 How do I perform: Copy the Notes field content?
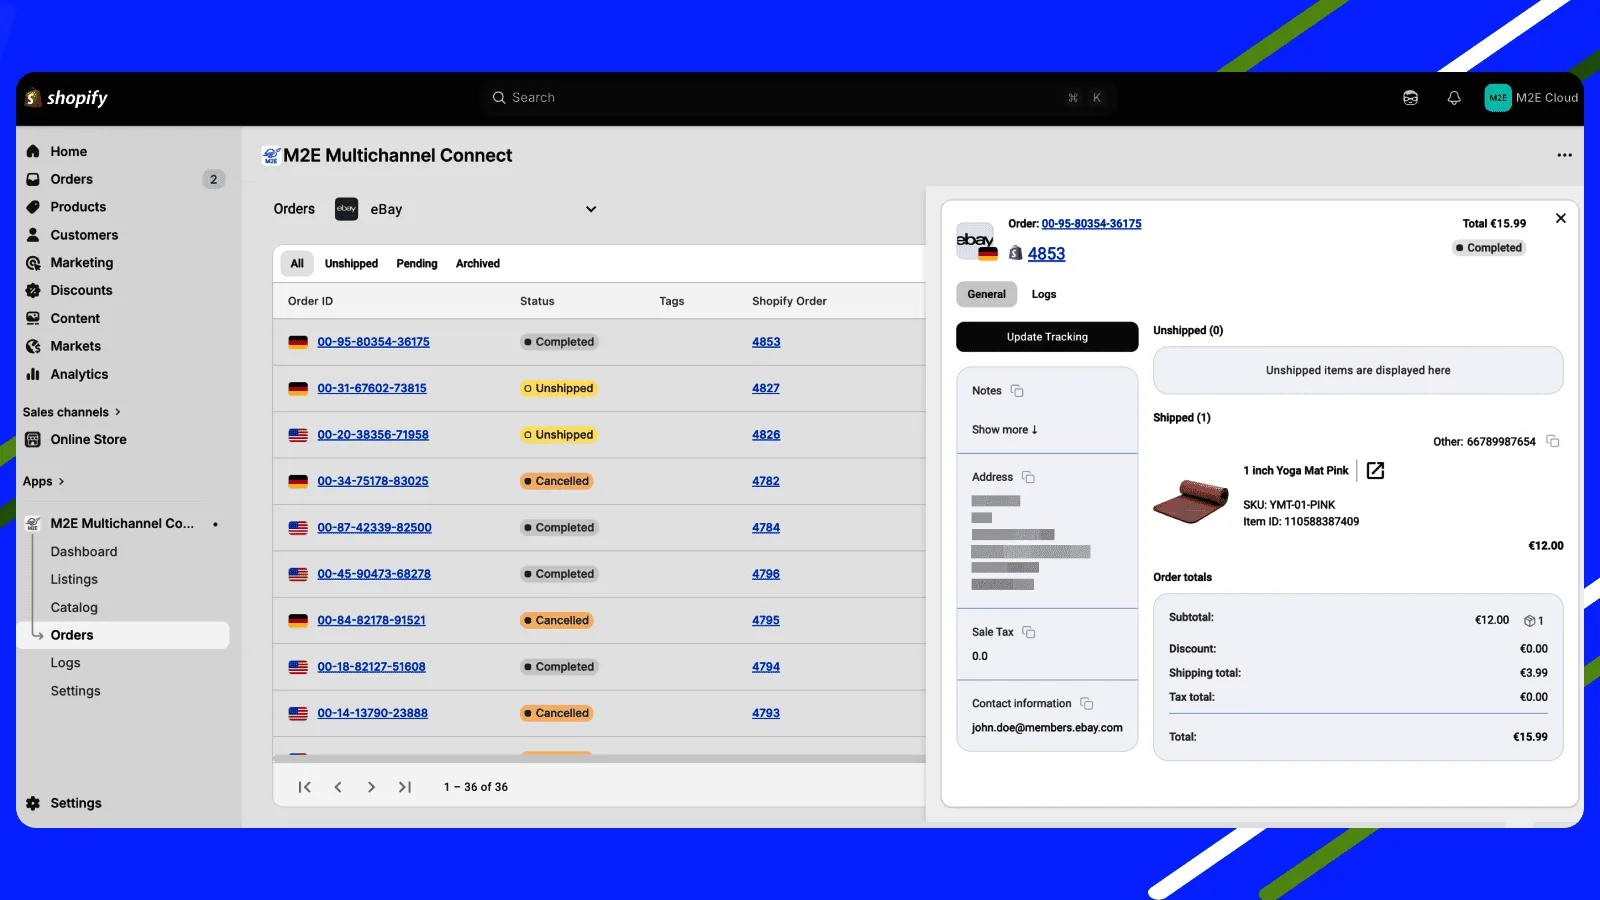point(1017,391)
